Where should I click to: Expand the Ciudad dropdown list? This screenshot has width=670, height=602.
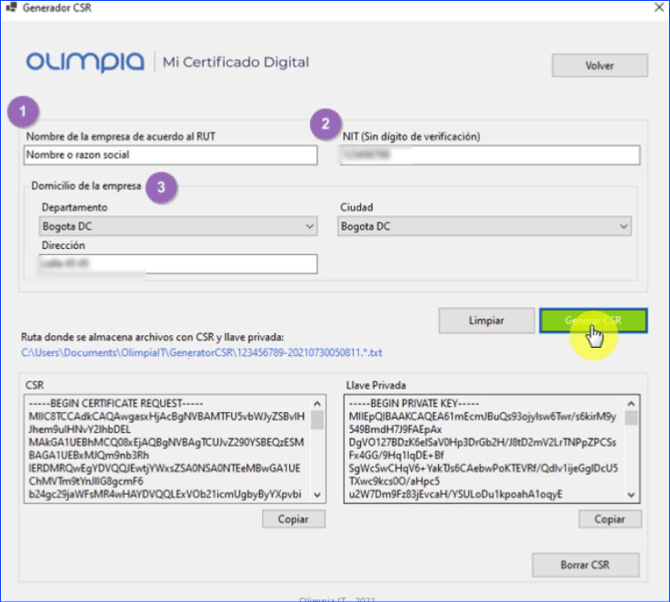[623, 227]
